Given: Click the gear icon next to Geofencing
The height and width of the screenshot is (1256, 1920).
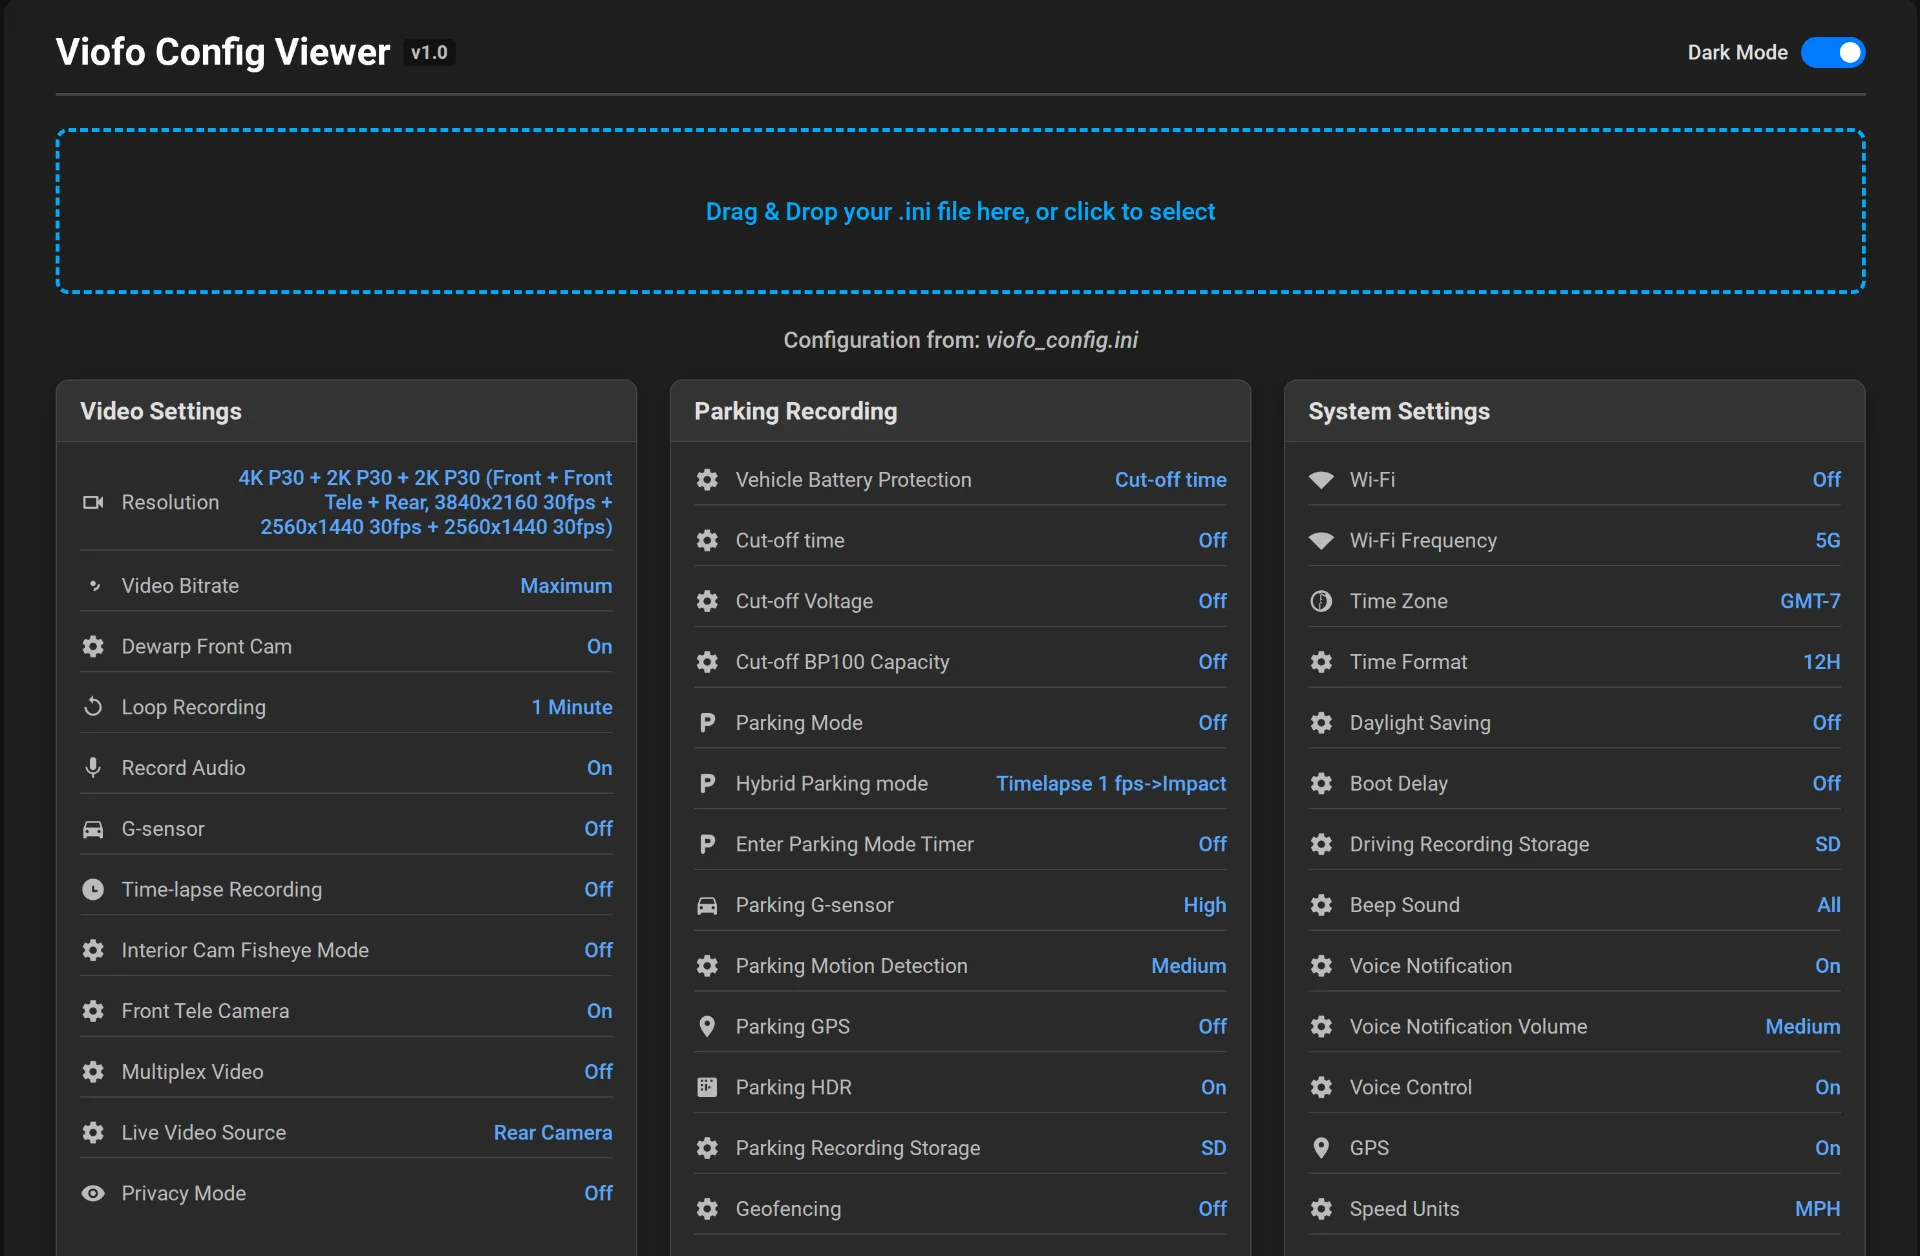Looking at the screenshot, I should 707,1209.
